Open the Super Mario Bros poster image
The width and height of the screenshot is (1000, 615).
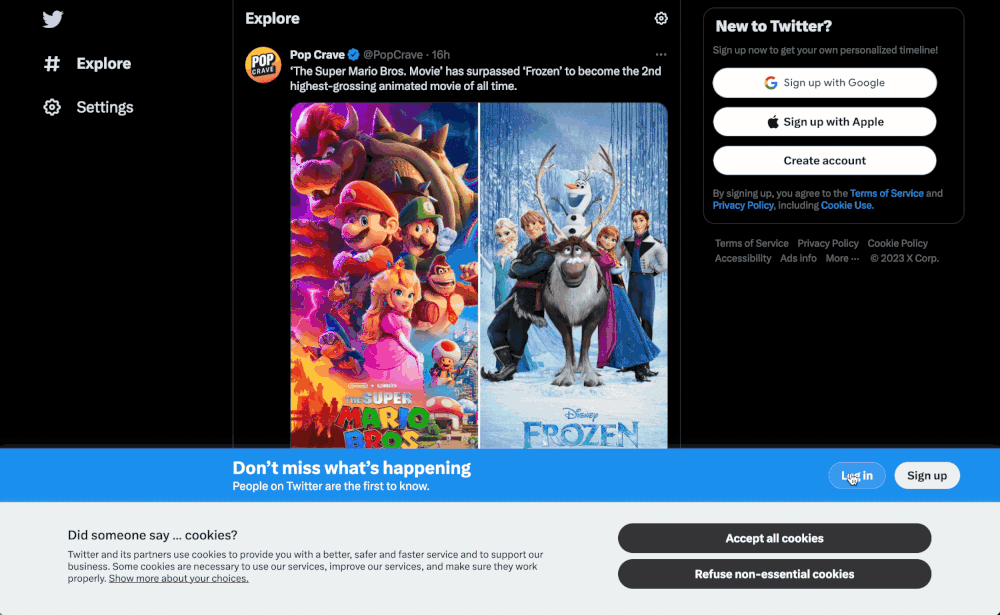tap(384, 276)
